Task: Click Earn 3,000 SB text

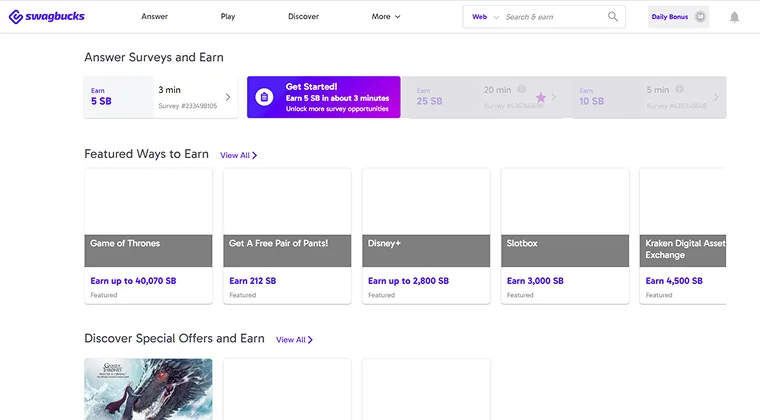Action: click(x=535, y=281)
